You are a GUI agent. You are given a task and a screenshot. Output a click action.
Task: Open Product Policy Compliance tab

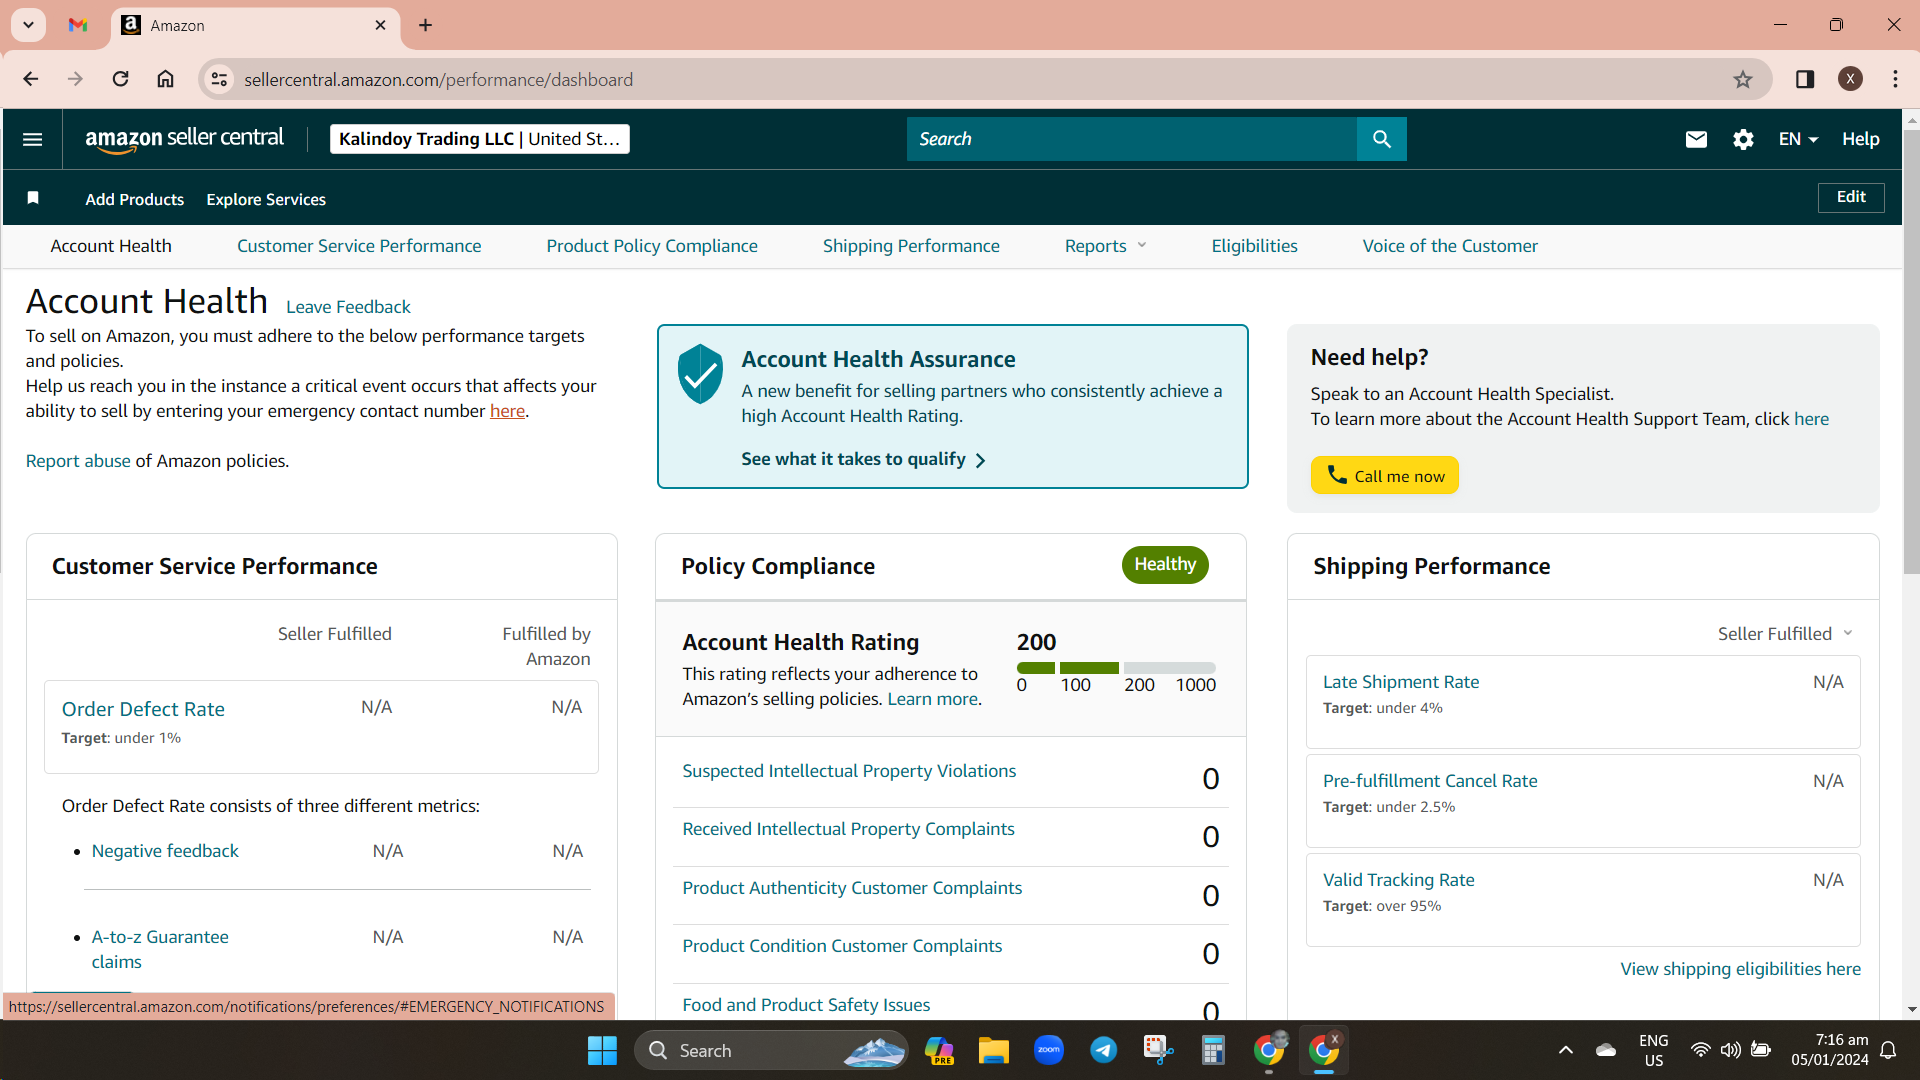(652, 246)
